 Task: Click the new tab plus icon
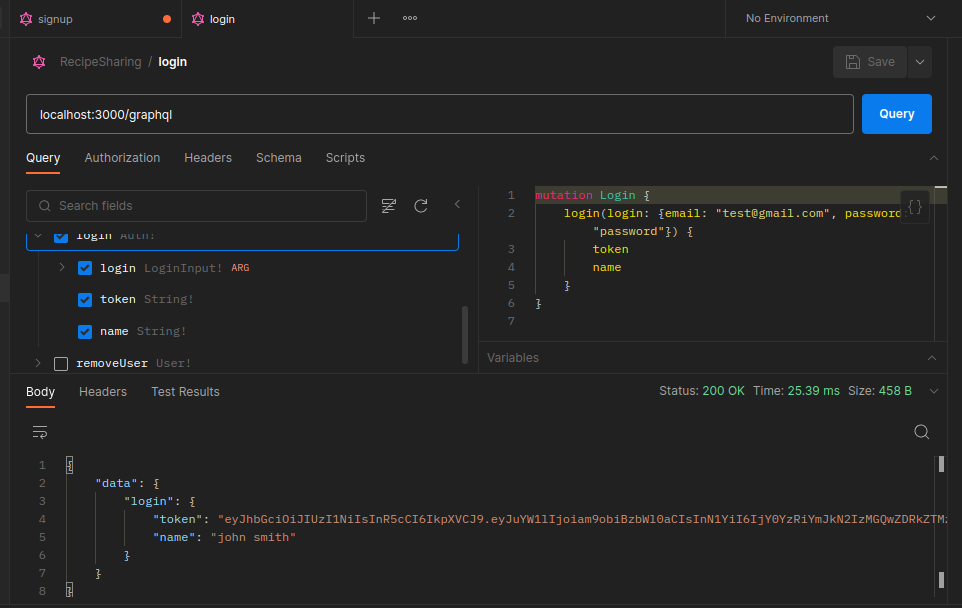374,18
